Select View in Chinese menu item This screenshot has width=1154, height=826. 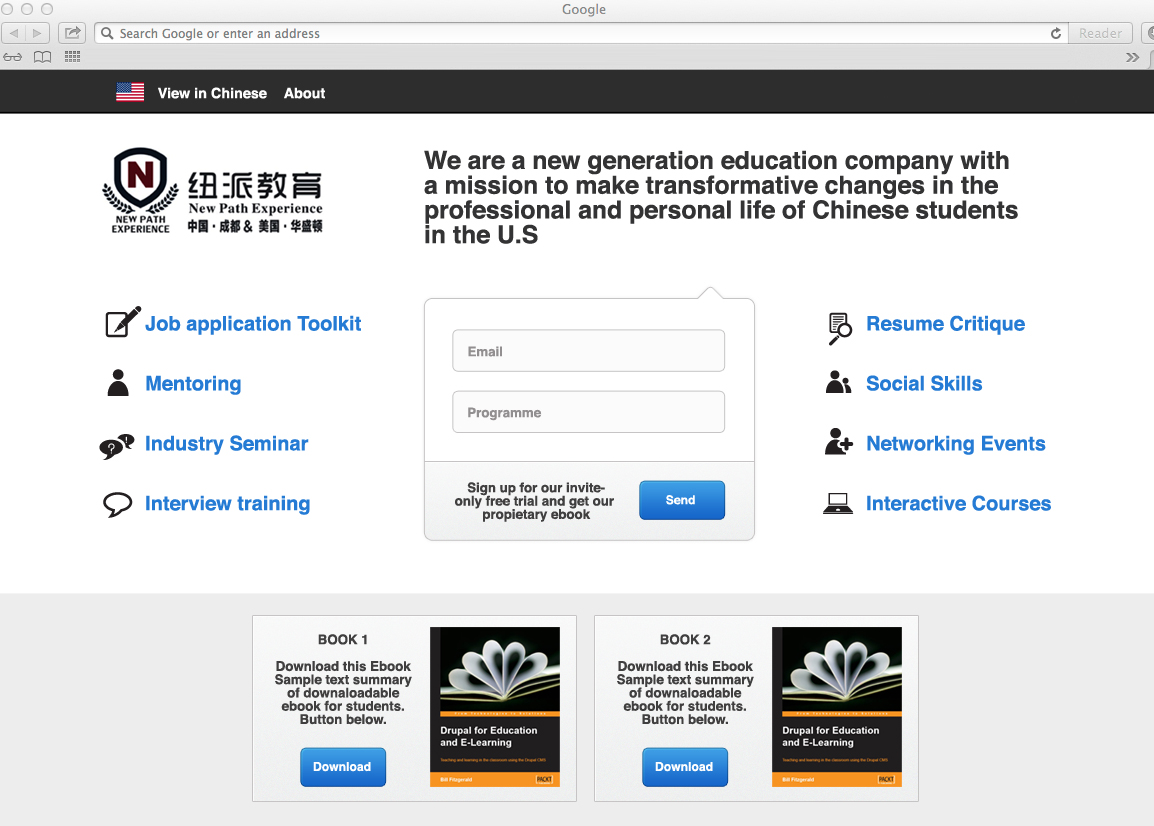[x=212, y=93]
